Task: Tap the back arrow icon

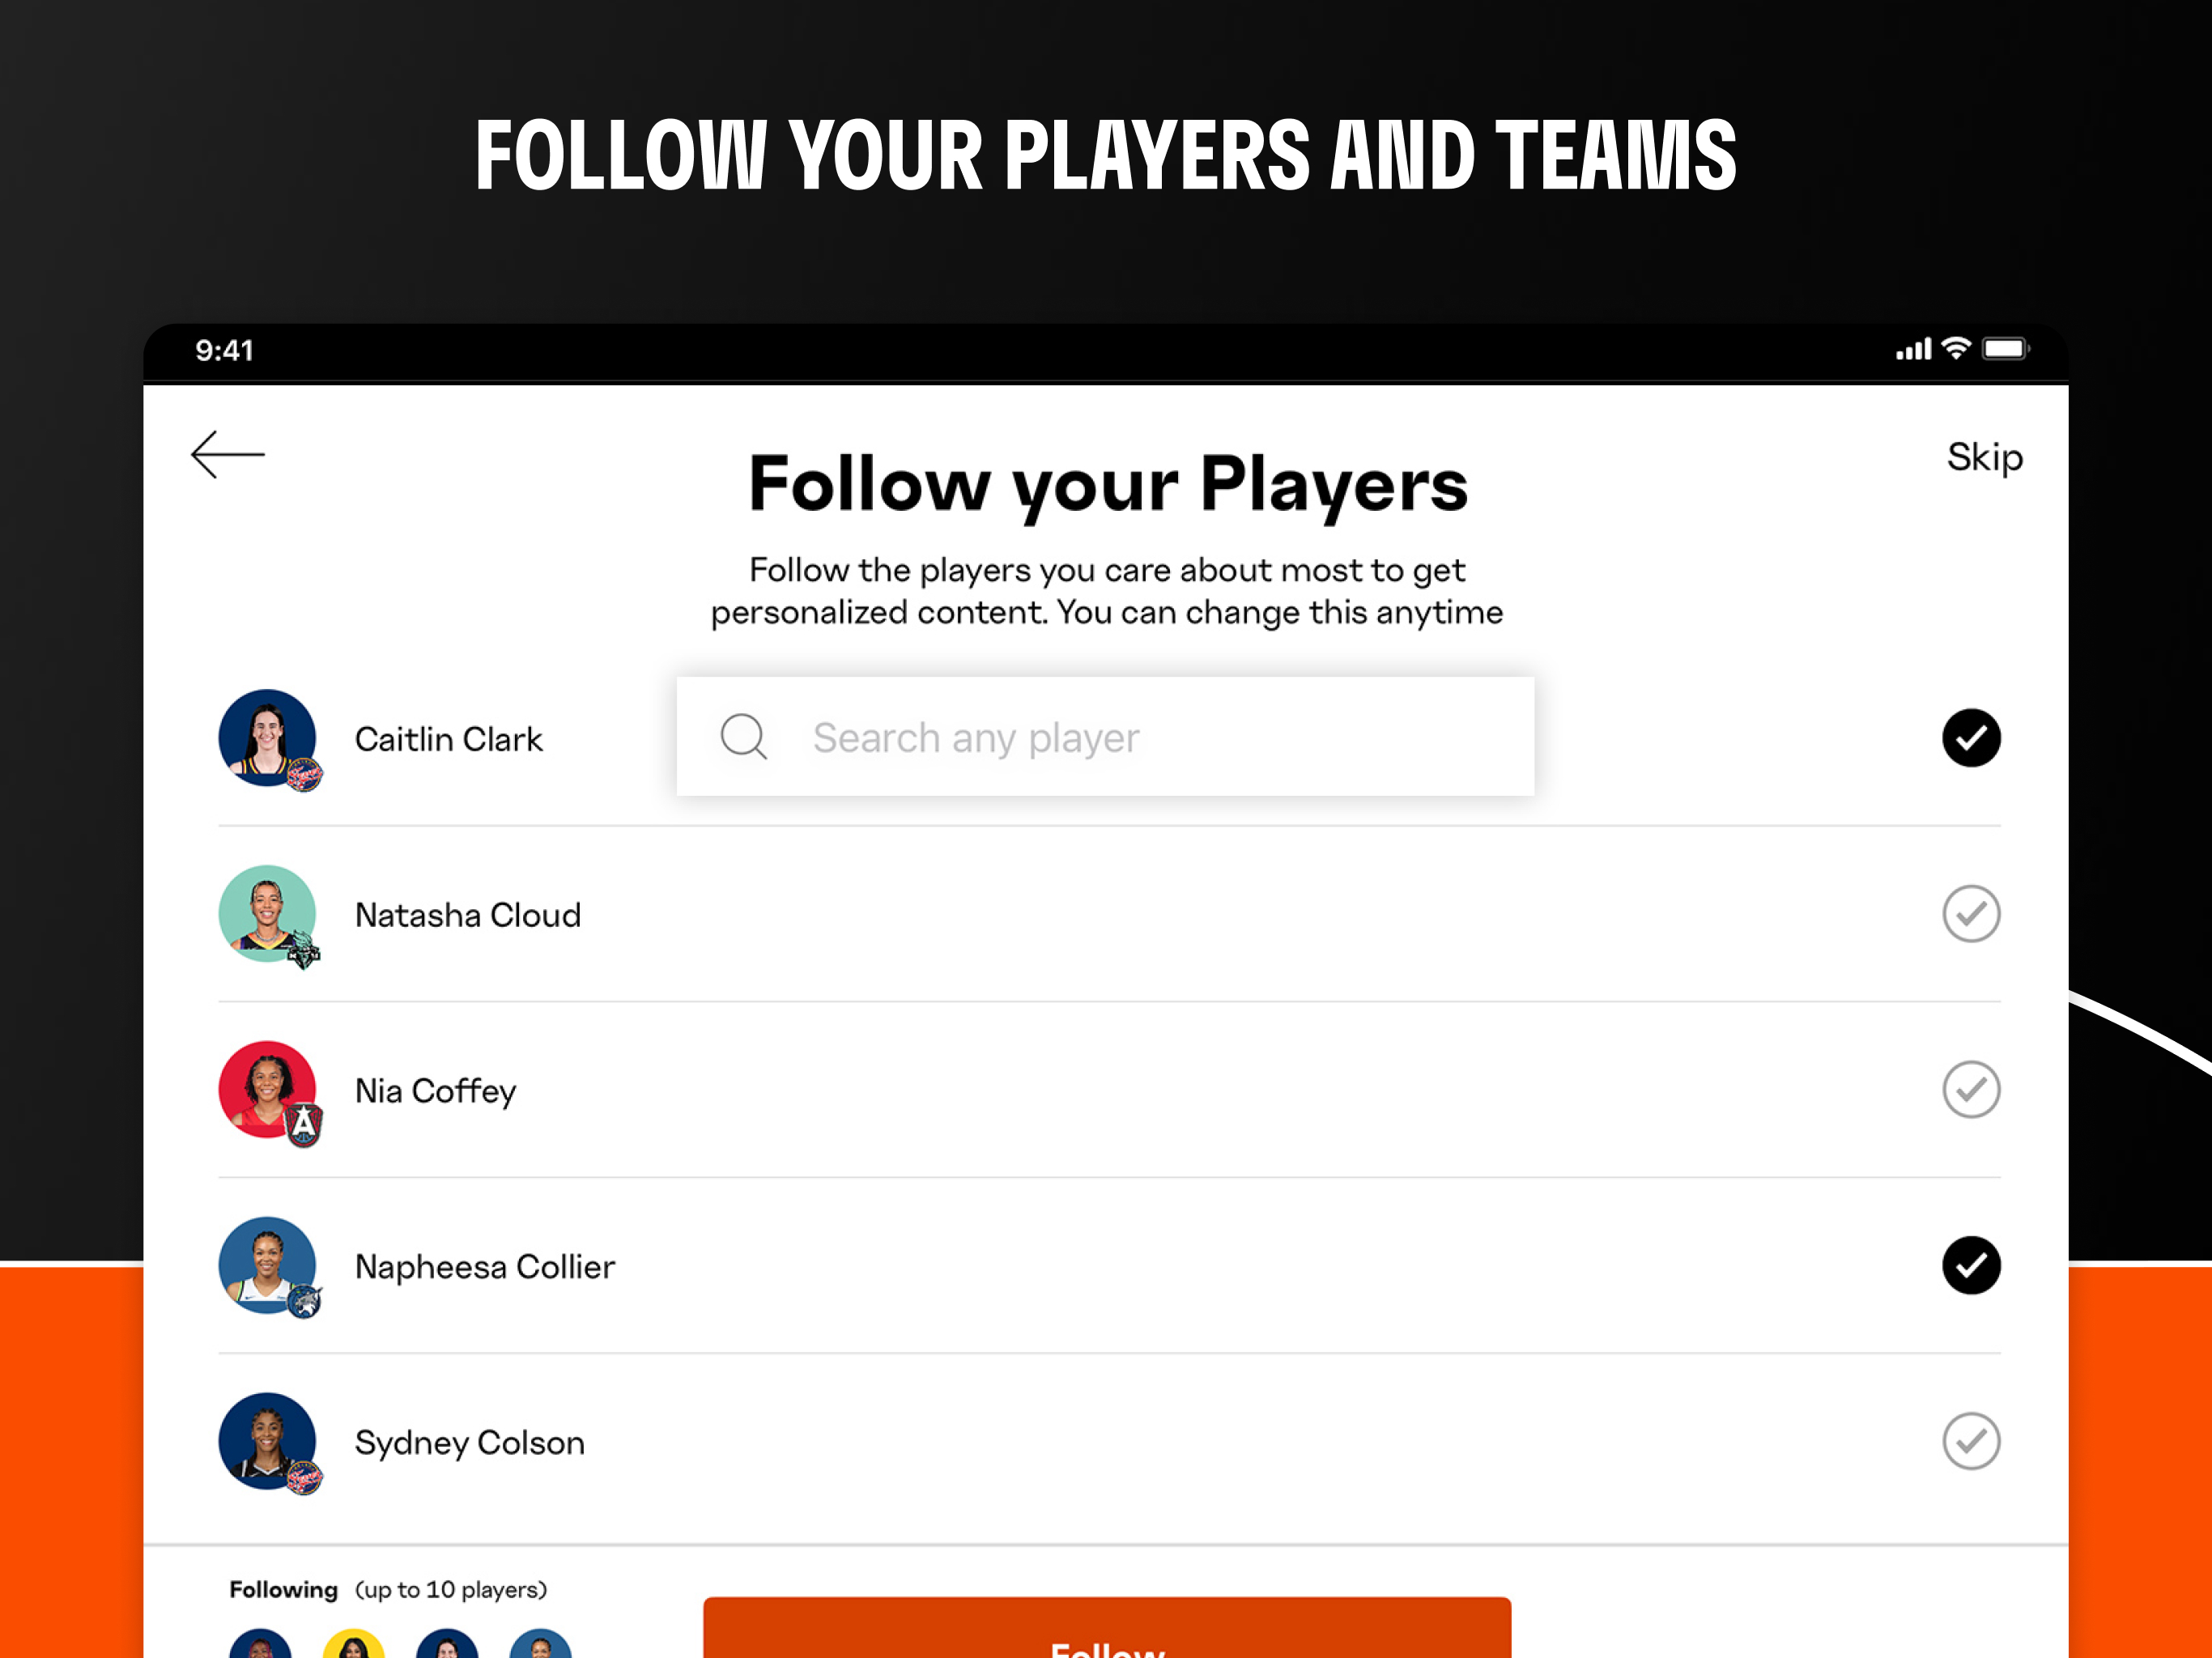Action: coord(228,455)
